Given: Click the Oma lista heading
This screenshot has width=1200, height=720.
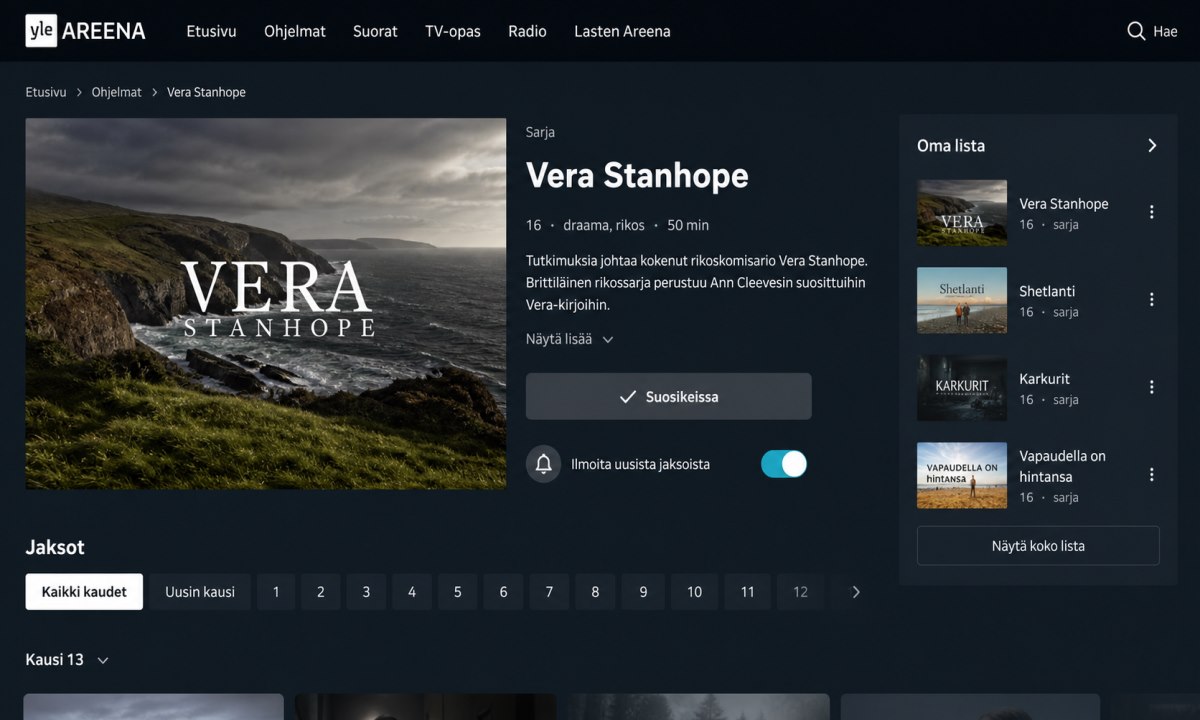Looking at the screenshot, I should point(951,146).
